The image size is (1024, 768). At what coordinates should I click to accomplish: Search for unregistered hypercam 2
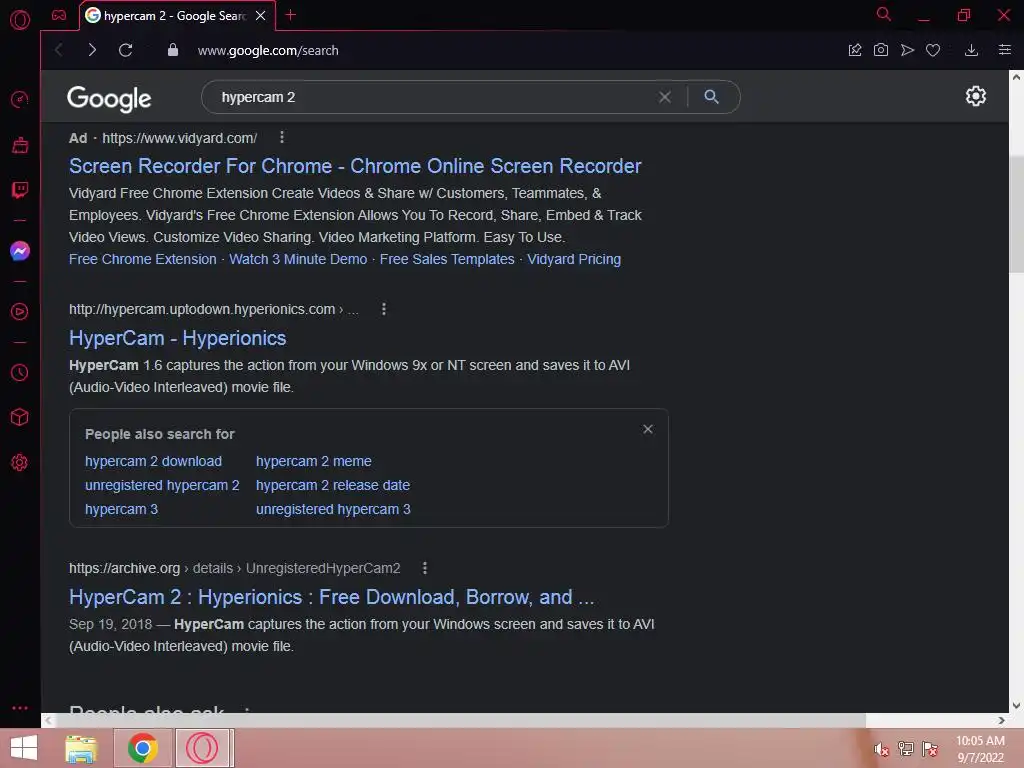[x=162, y=485]
